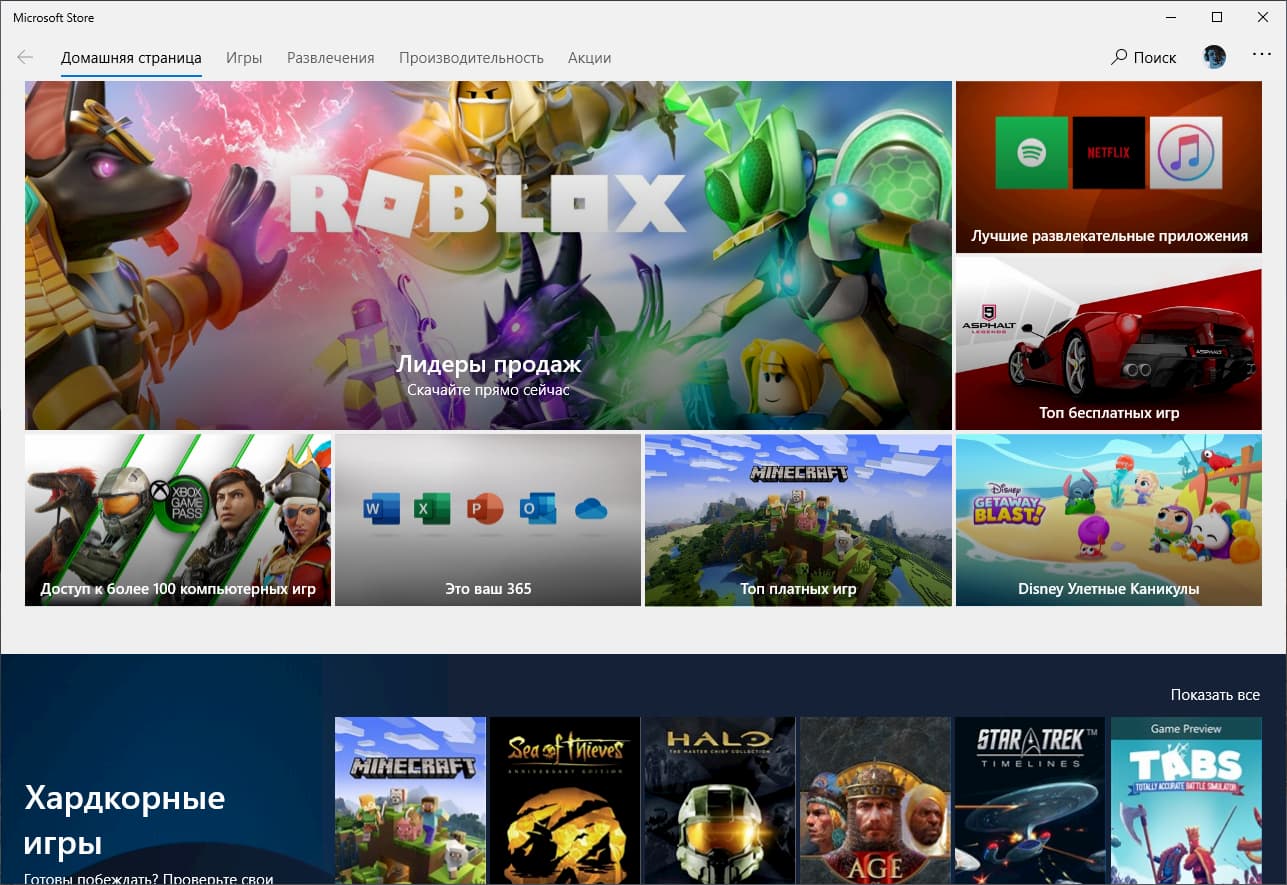Minimize the Microsoft Store window
Image resolution: width=1287 pixels, height=885 pixels.
(x=1171, y=17)
